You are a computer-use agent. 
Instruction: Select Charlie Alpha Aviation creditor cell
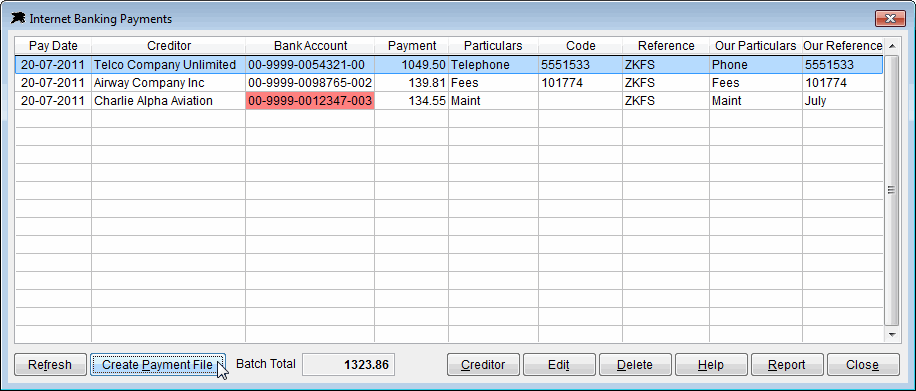tap(169, 101)
